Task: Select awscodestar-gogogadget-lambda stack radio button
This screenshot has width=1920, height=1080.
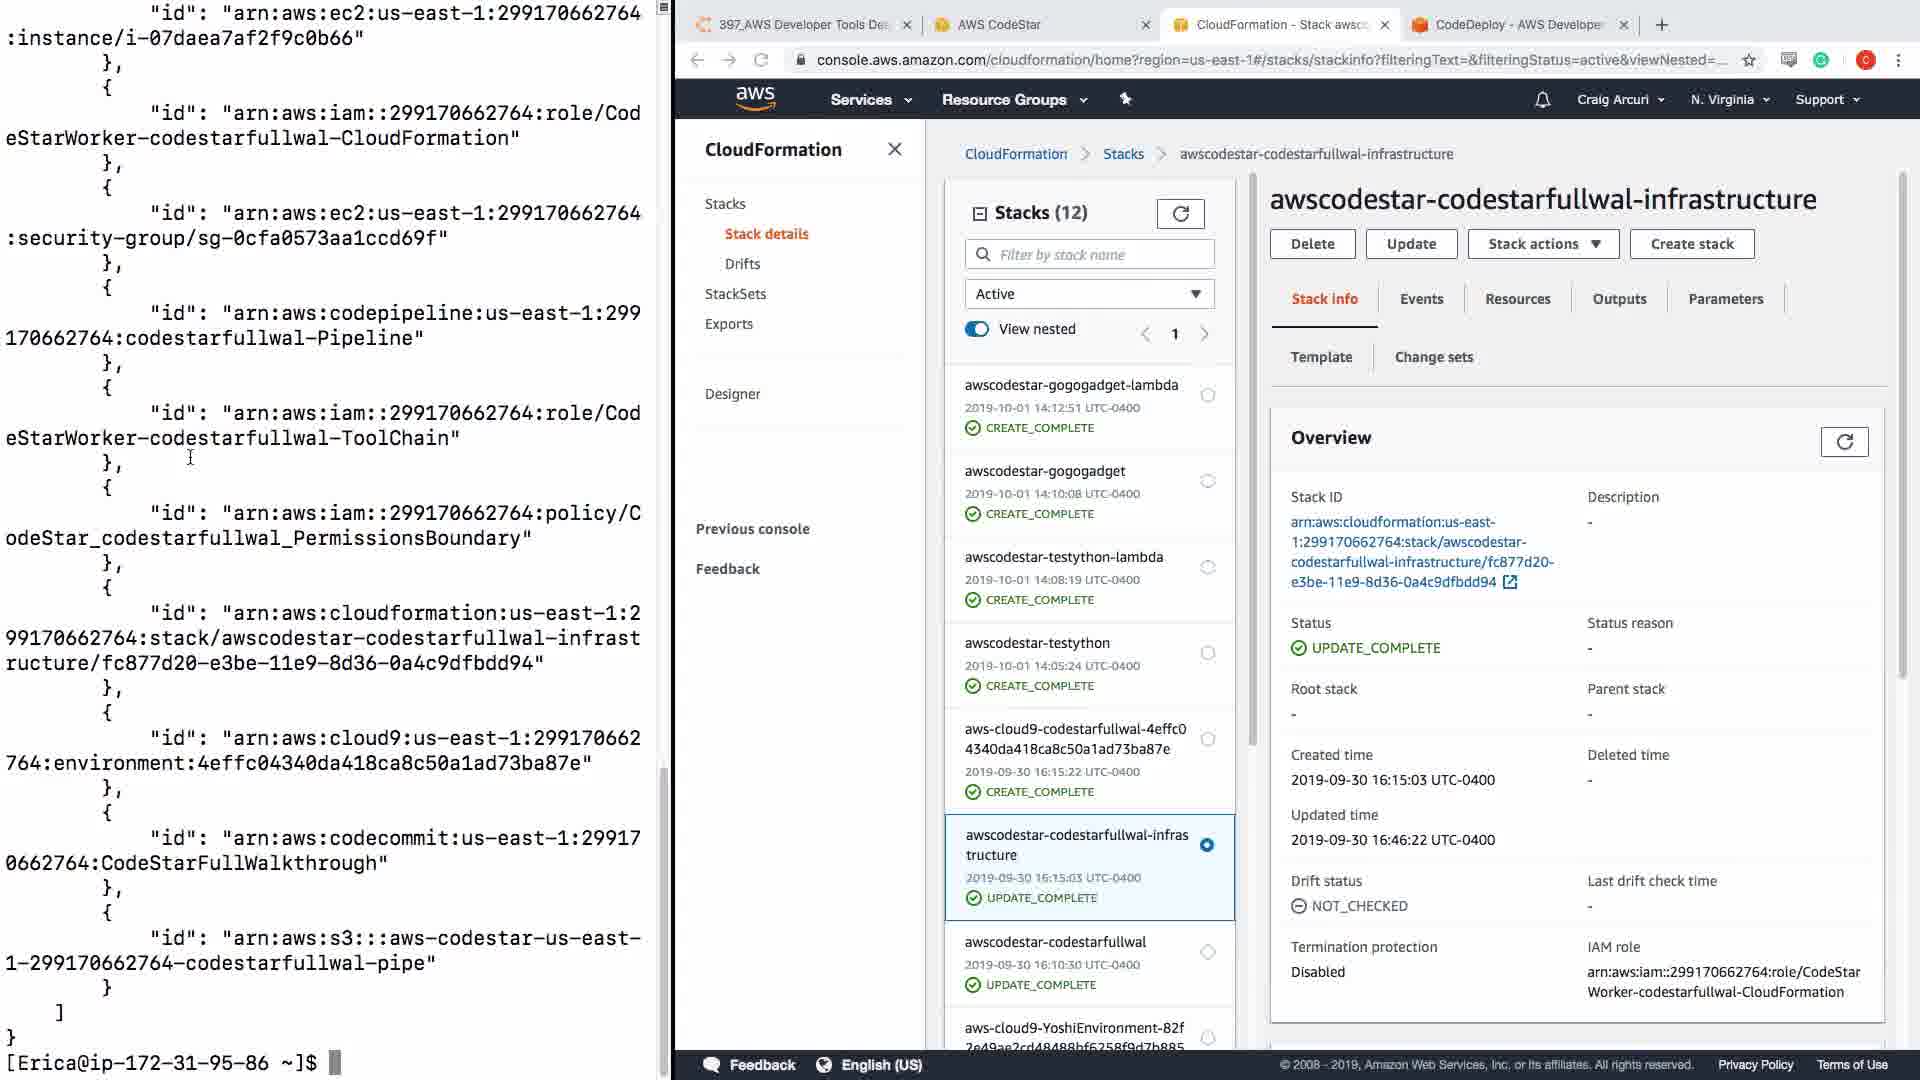Action: point(1208,395)
